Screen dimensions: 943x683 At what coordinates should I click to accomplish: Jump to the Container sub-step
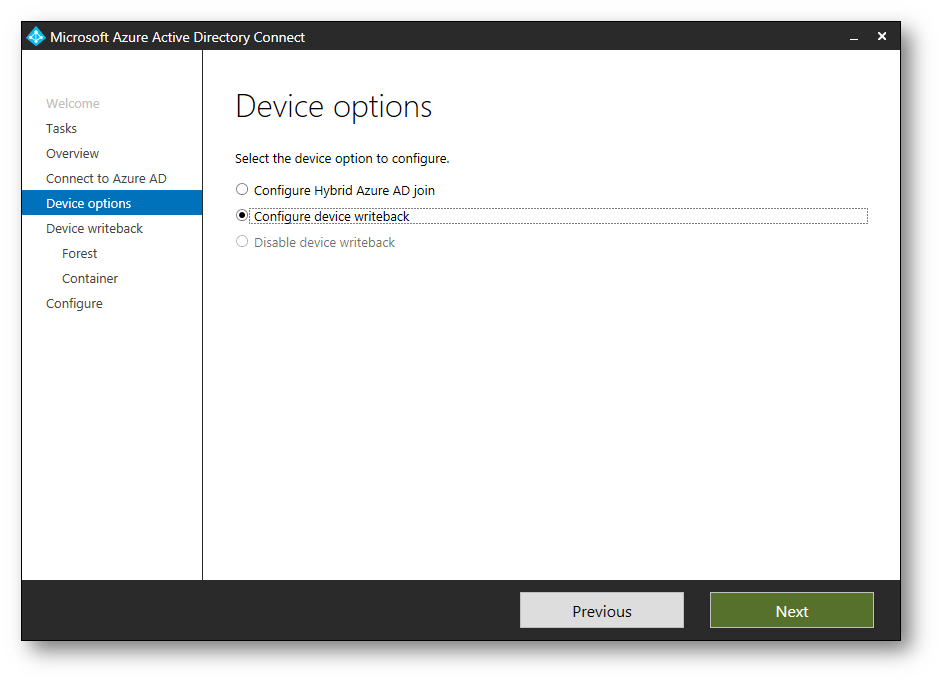tap(90, 279)
